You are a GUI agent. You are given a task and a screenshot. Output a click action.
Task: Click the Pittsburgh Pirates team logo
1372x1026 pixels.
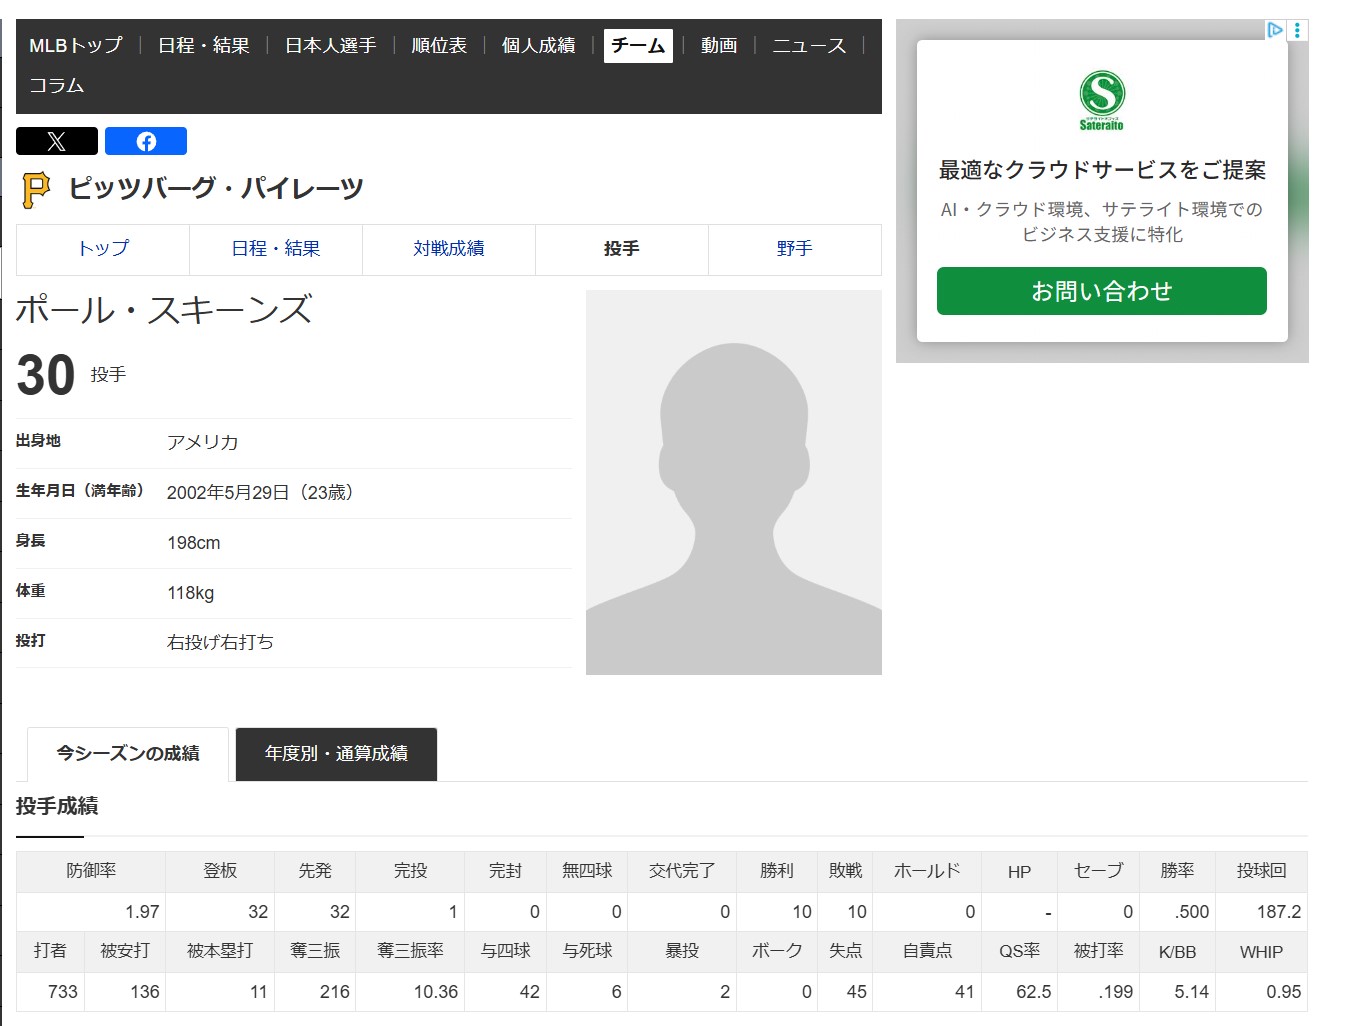pyautogui.click(x=36, y=189)
